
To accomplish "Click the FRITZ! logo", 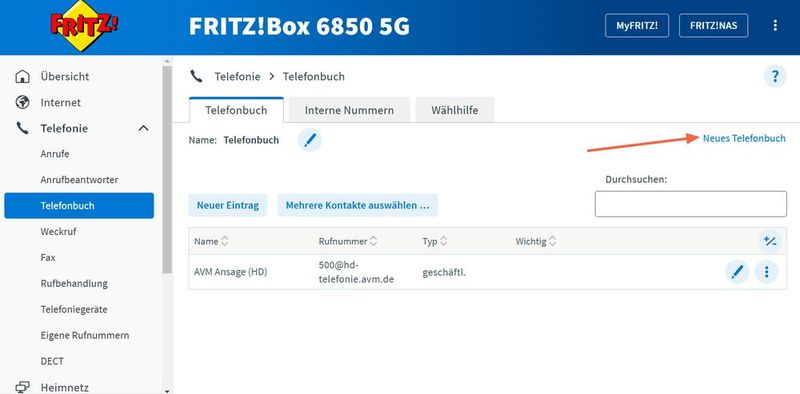I will tap(84, 26).
